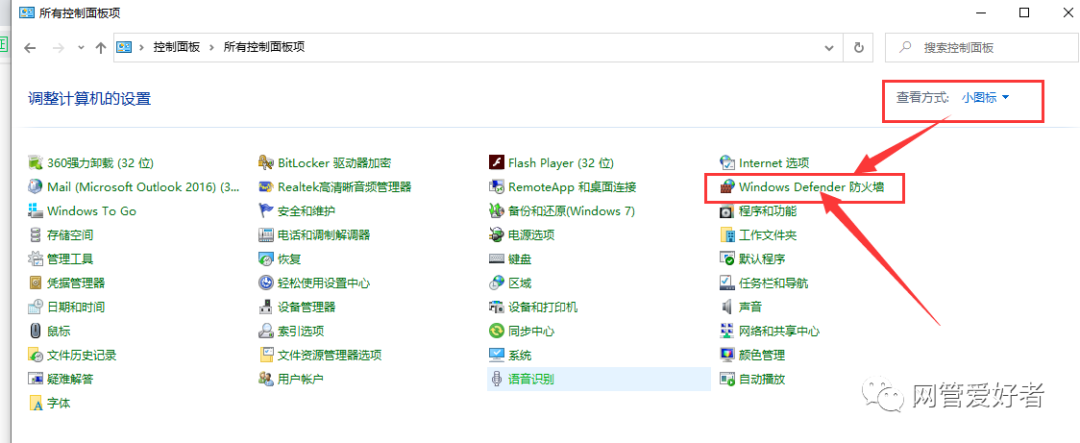Open the 默认程序 link
The image size is (1080, 443).
pos(762,259)
